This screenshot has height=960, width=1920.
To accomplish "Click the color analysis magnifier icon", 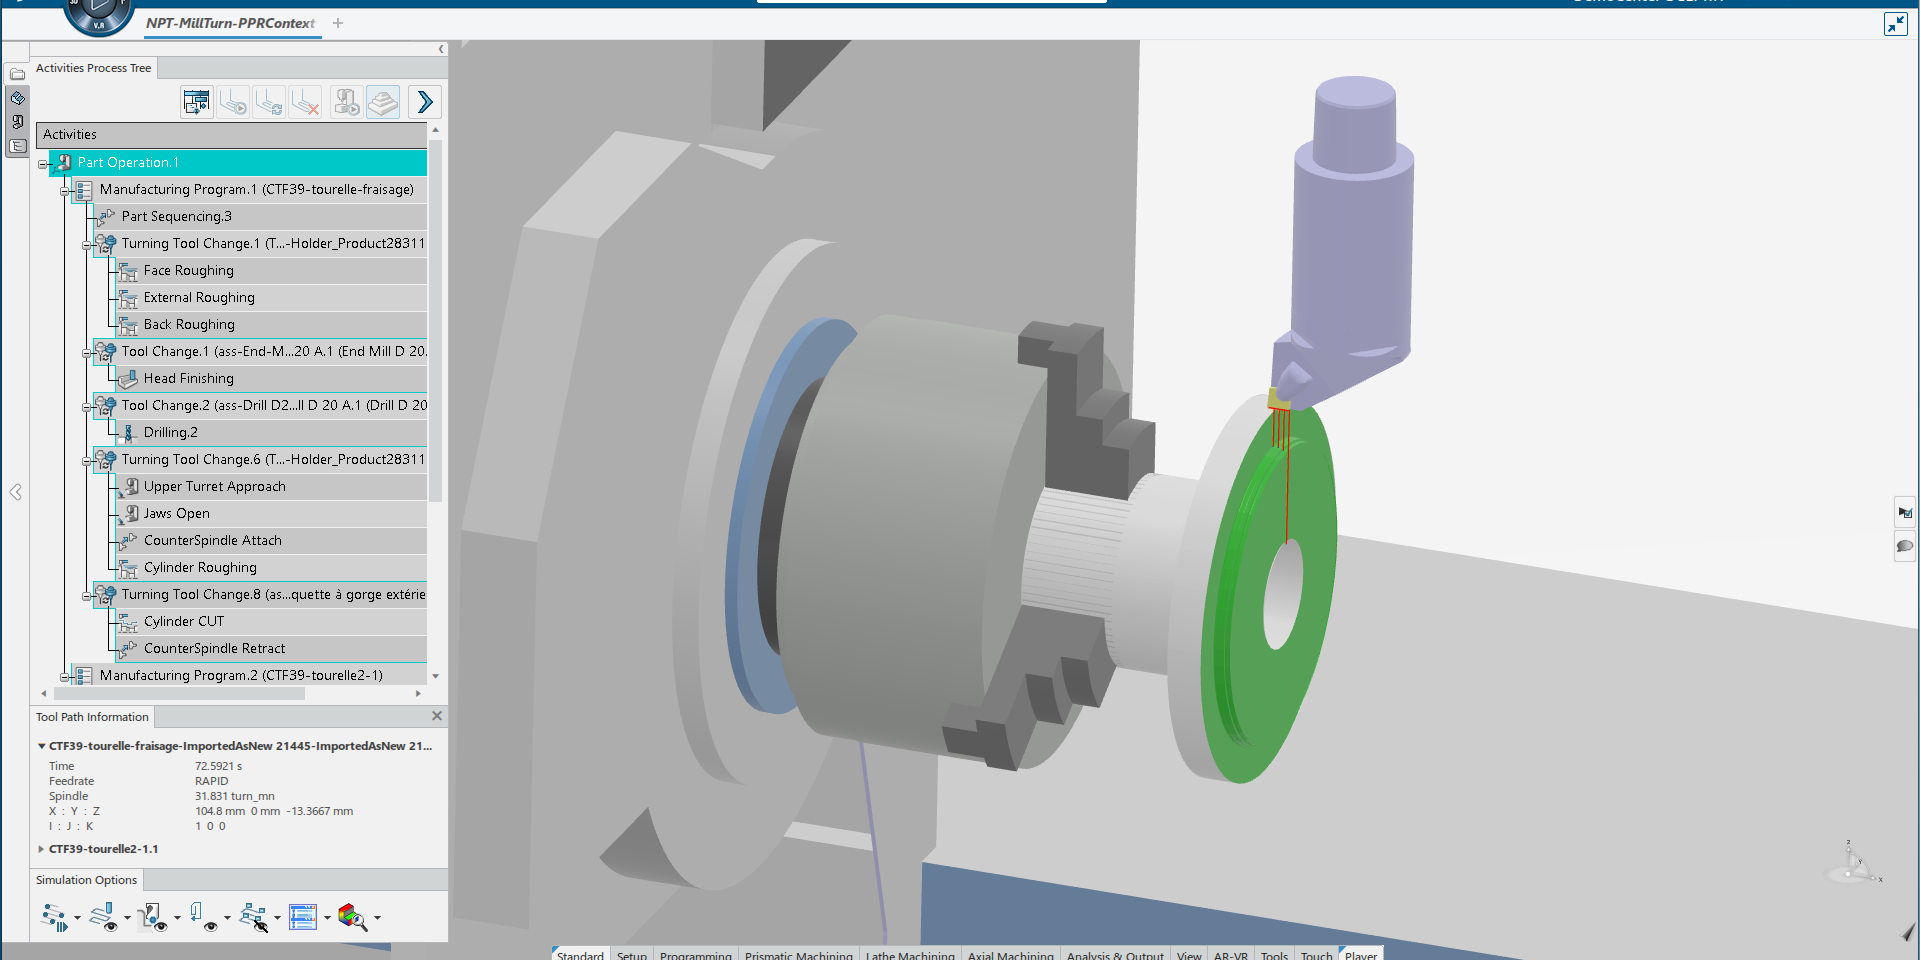I will coord(351,917).
